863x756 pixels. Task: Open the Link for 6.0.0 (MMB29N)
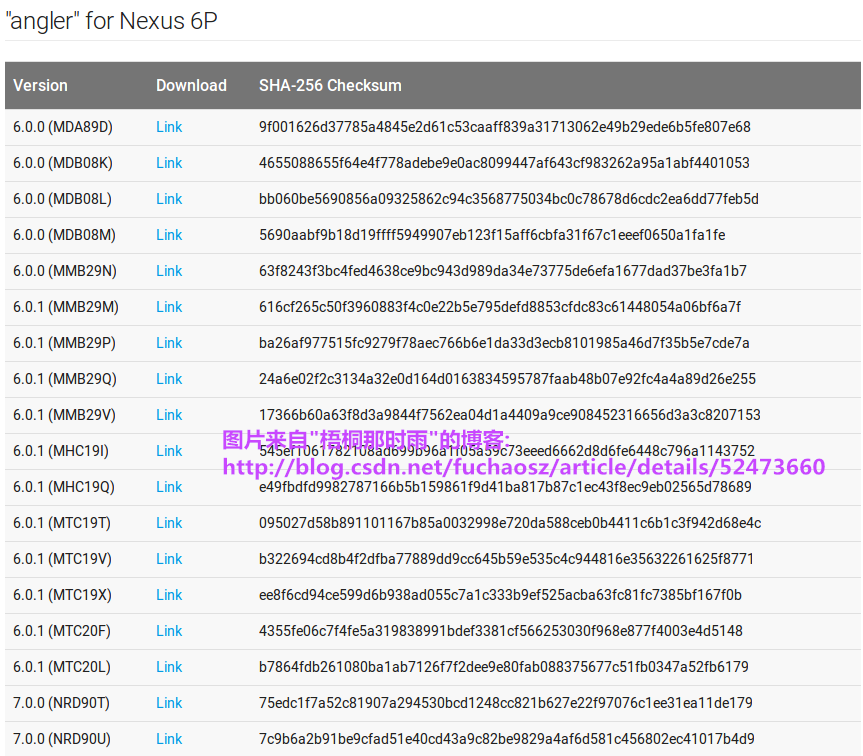point(169,271)
